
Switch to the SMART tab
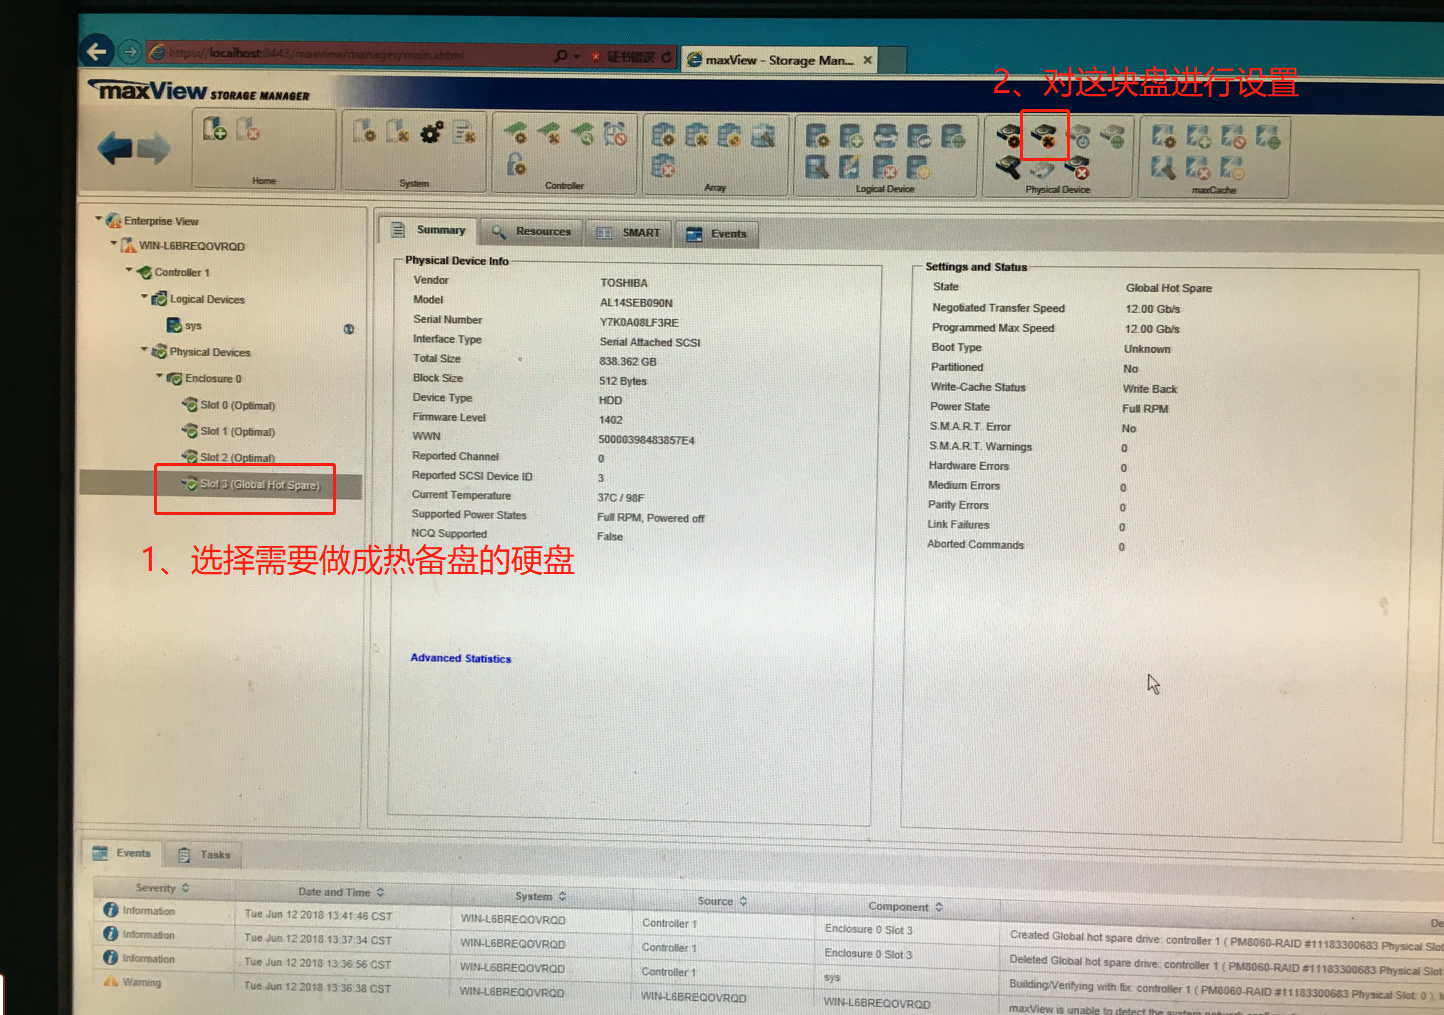point(630,233)
